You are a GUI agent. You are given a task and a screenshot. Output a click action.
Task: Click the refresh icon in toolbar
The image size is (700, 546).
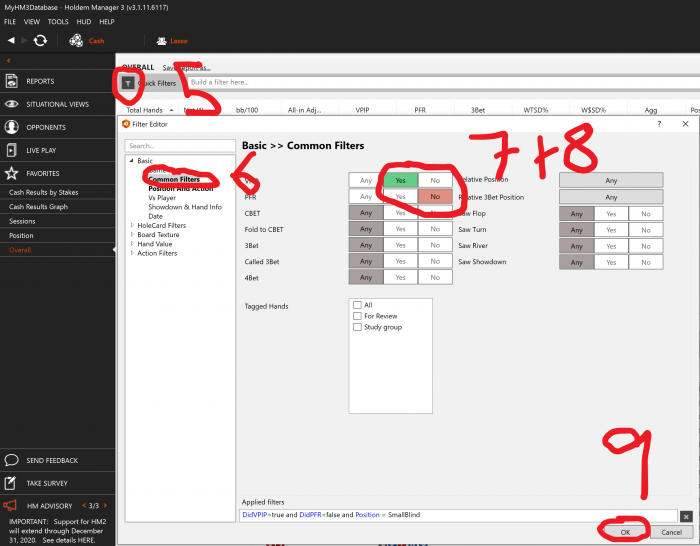click(x=40, y=41)
